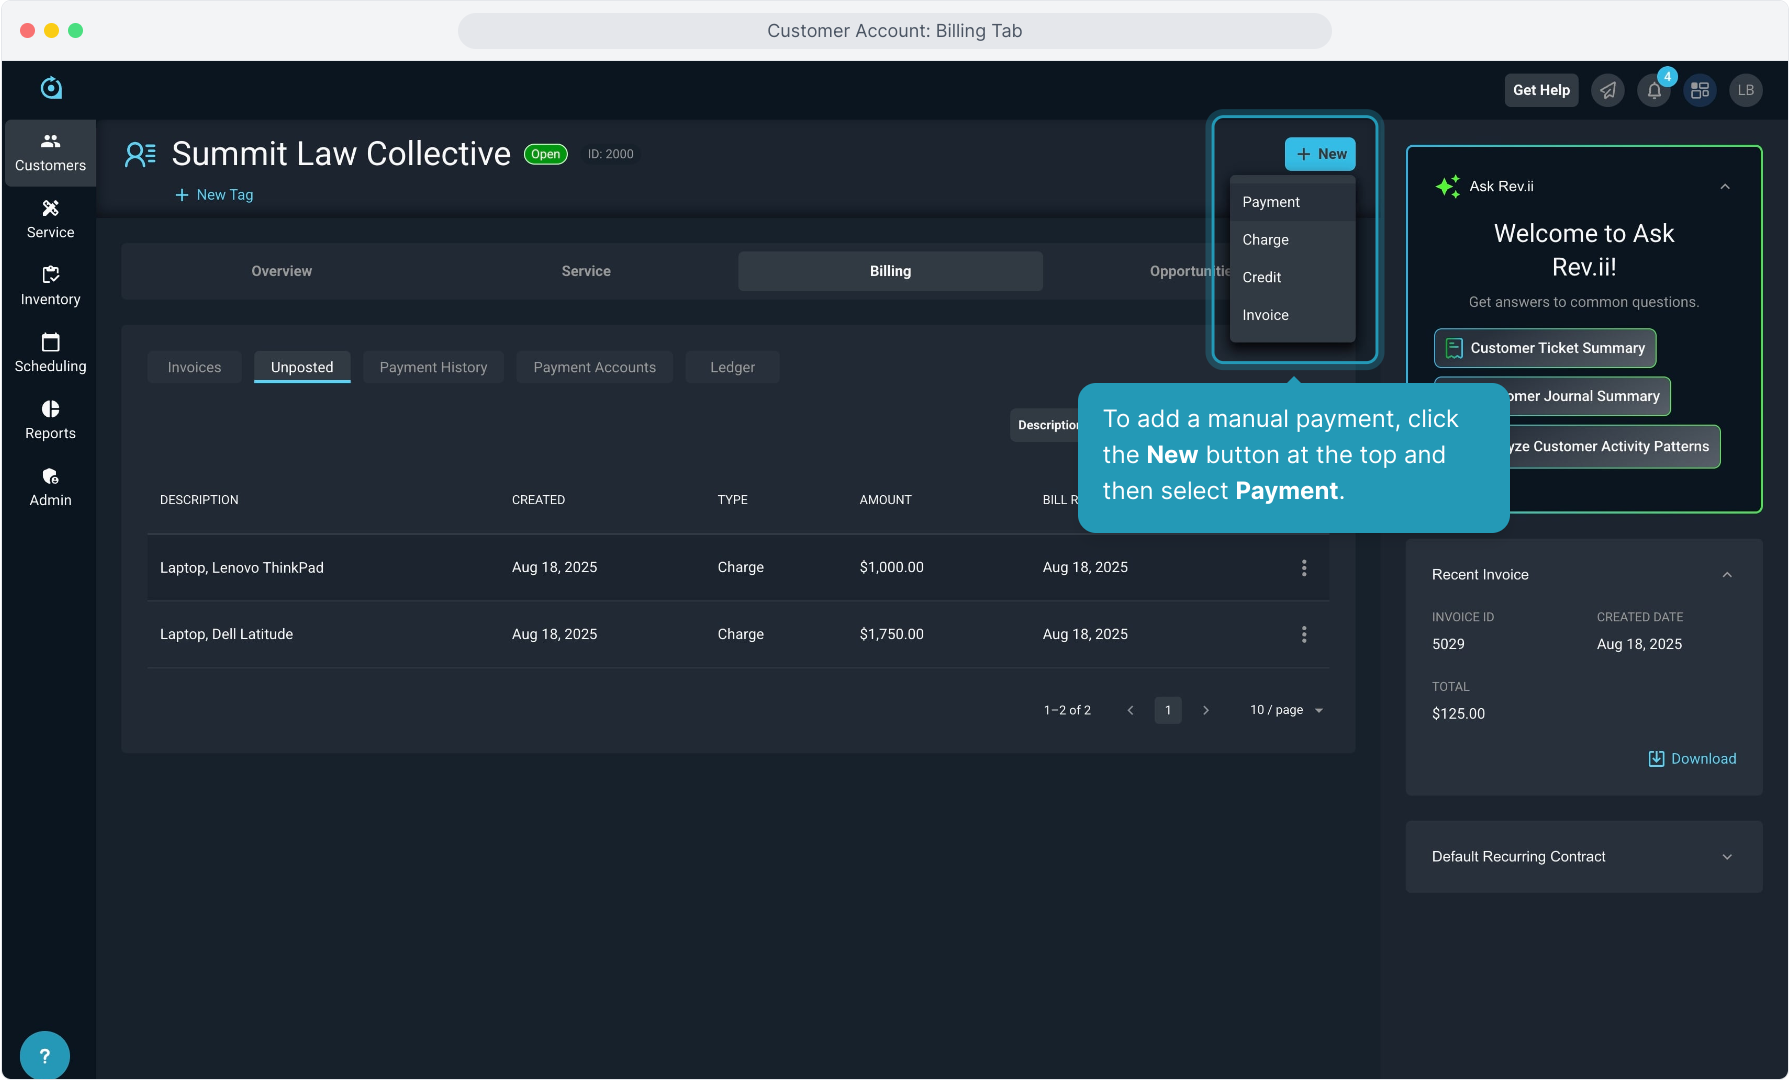
Task: Open Reports section in sidebar
Action: click(x=50, y=420)
